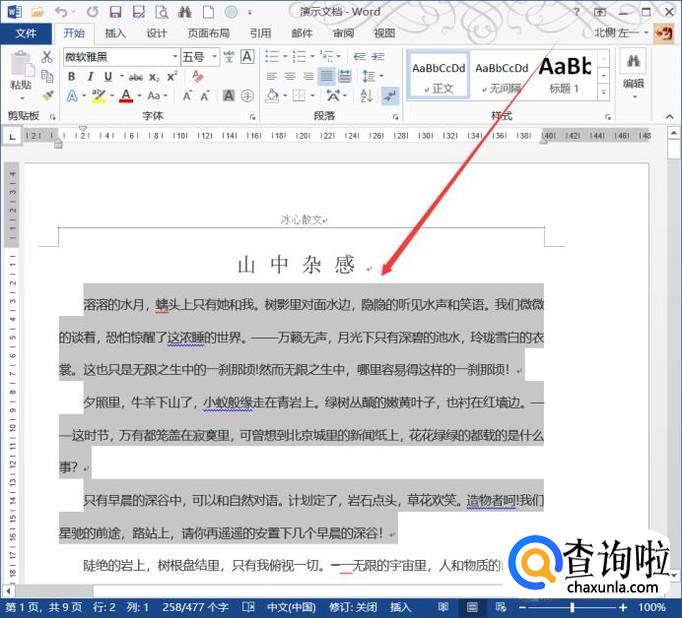
Task: Click the Cut scissors icon
Action: coord(46,57)
